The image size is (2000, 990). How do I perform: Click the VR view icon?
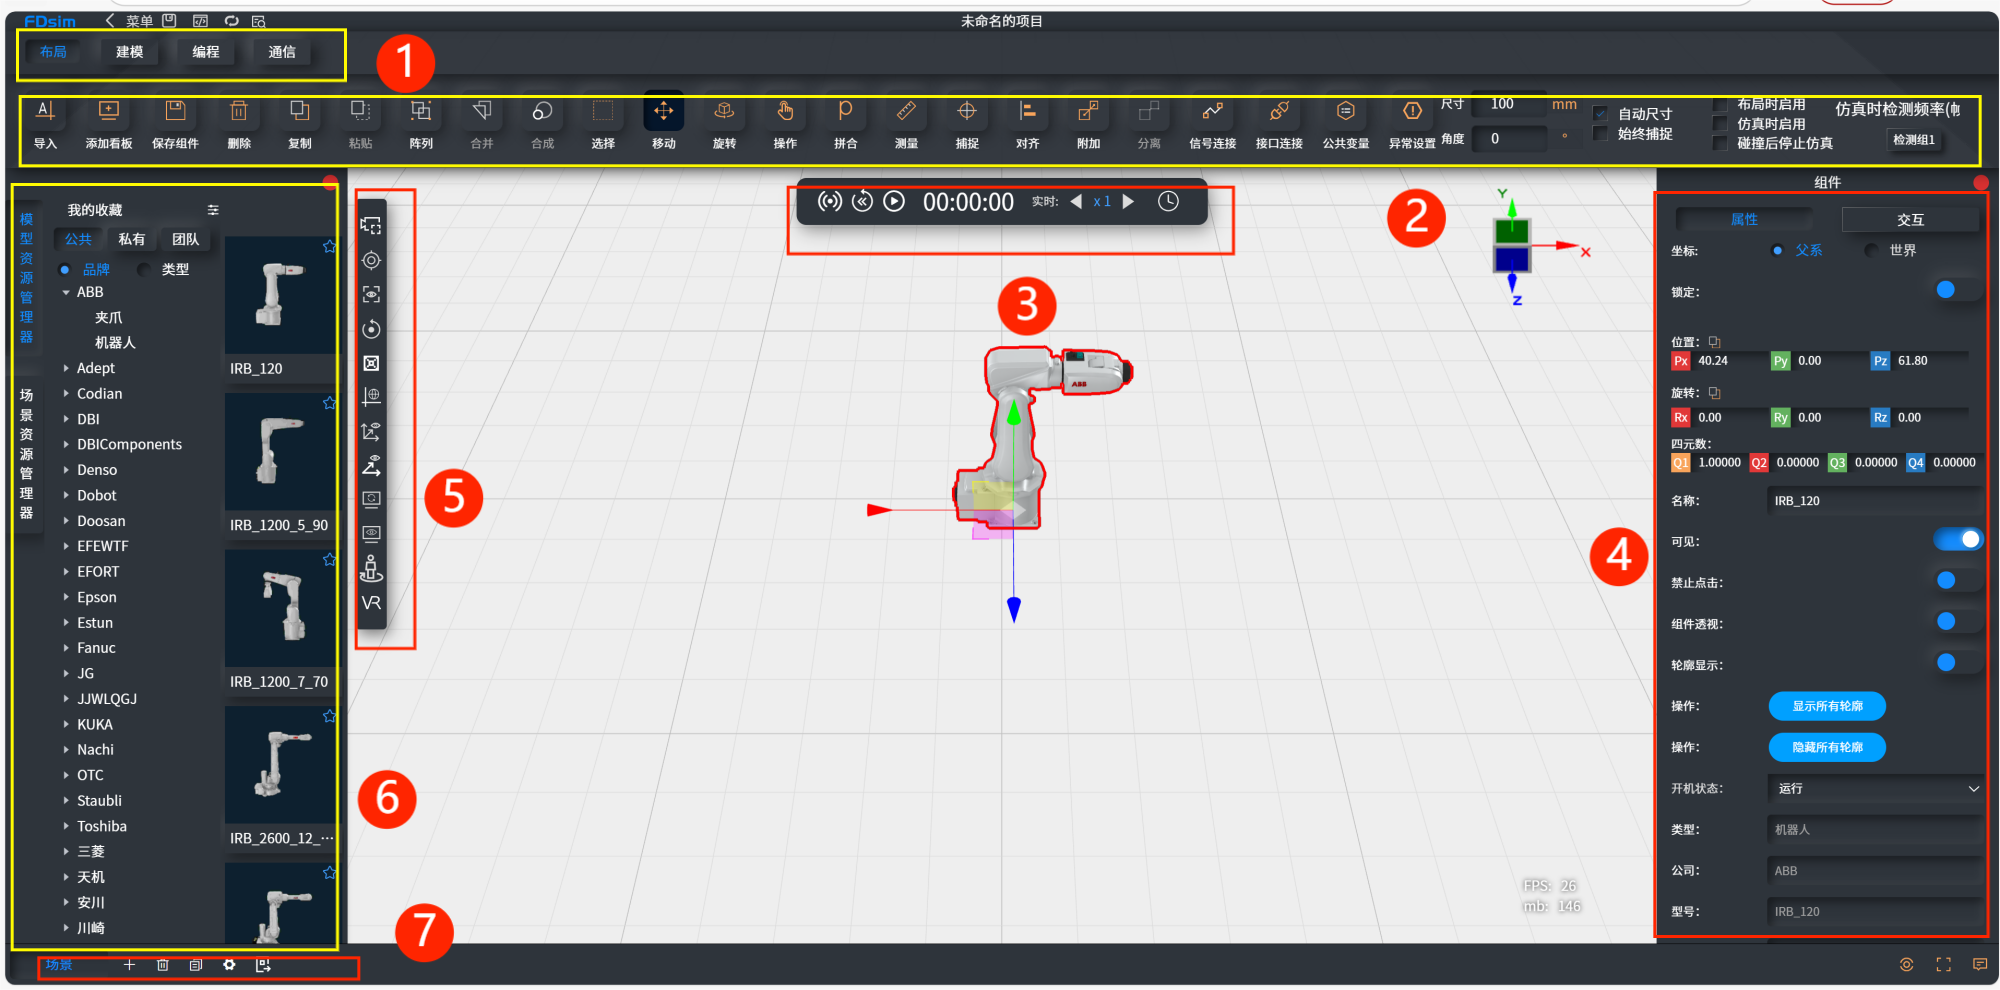[x=371, y=603]
